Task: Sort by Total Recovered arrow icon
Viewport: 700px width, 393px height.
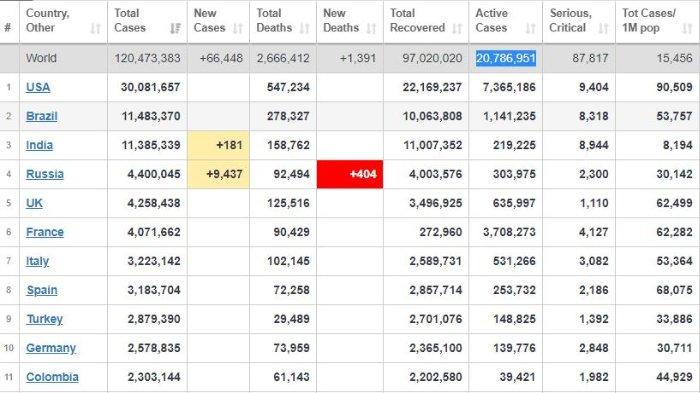Action: pos(457,29)
